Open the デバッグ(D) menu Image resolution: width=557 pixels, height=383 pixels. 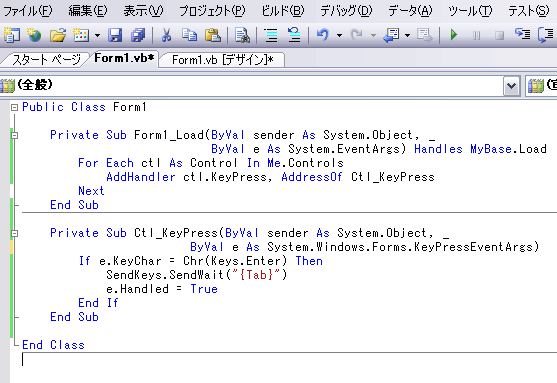(346, 11)
